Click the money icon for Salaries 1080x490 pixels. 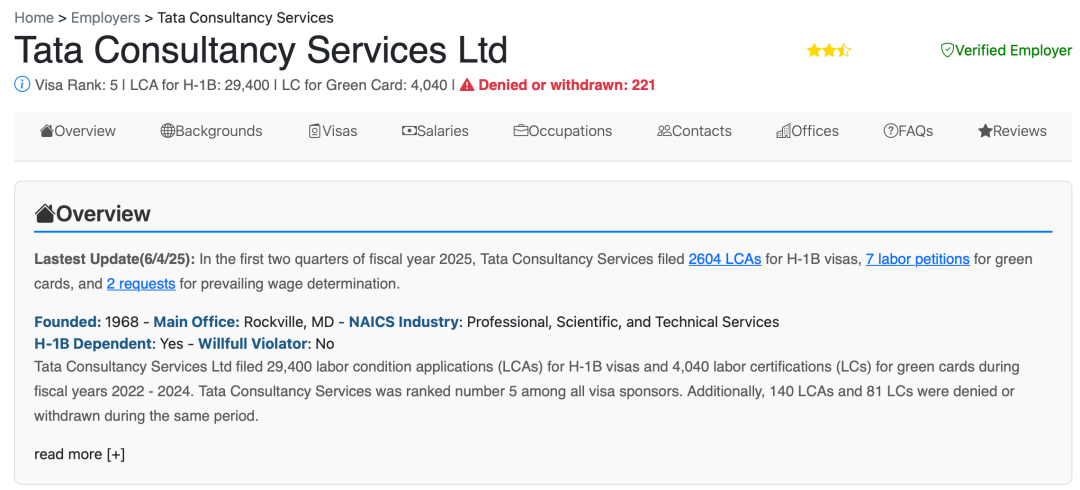pos(409,131)
